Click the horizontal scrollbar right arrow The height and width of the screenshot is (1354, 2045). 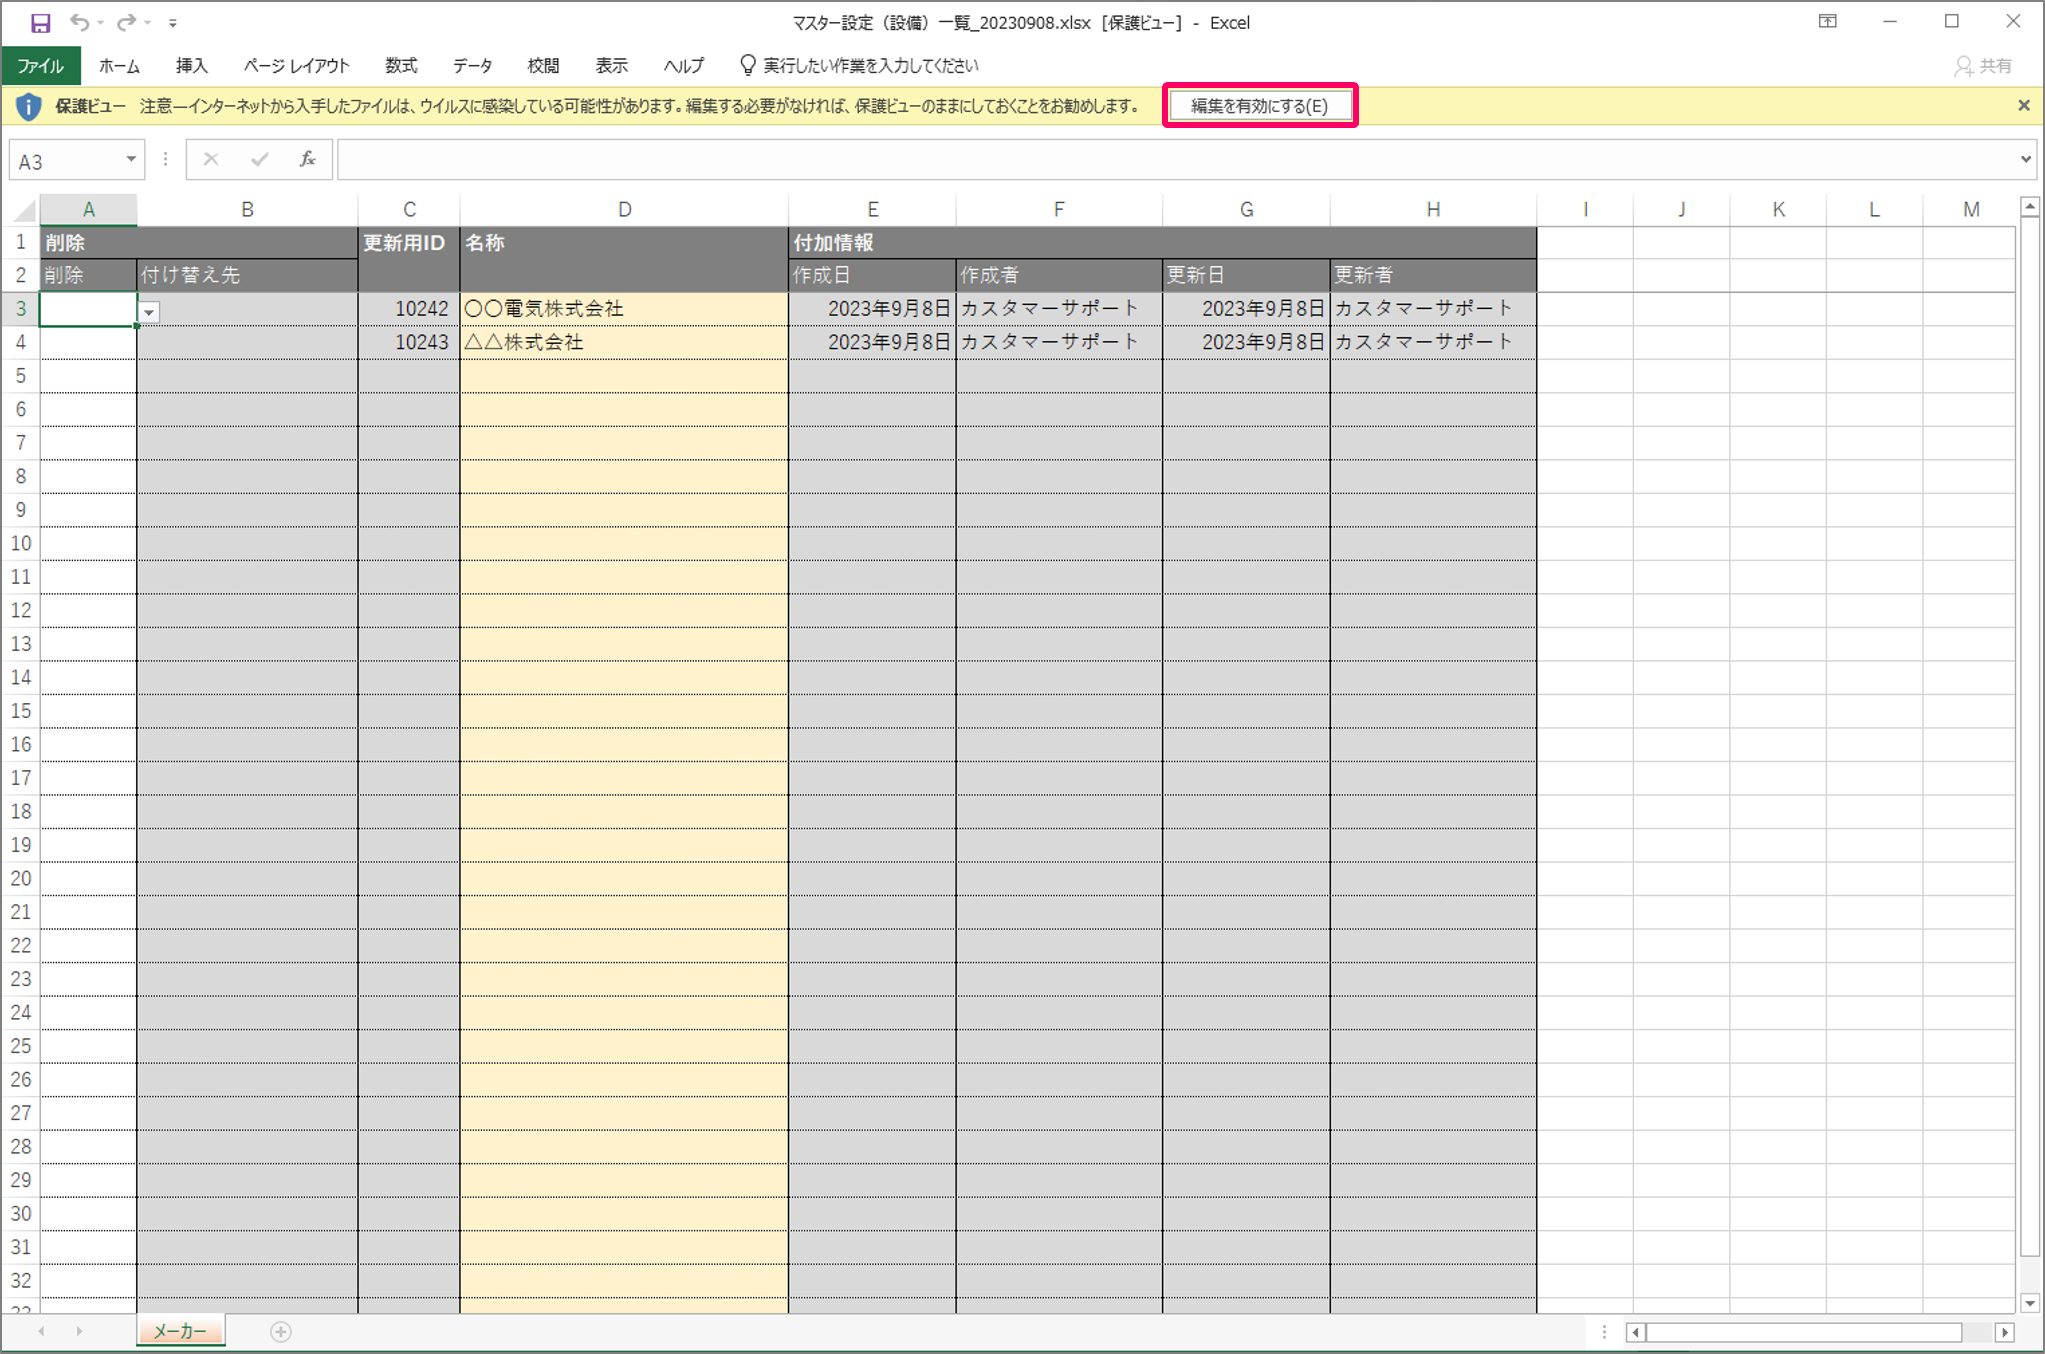(x=2004, y=1332)
